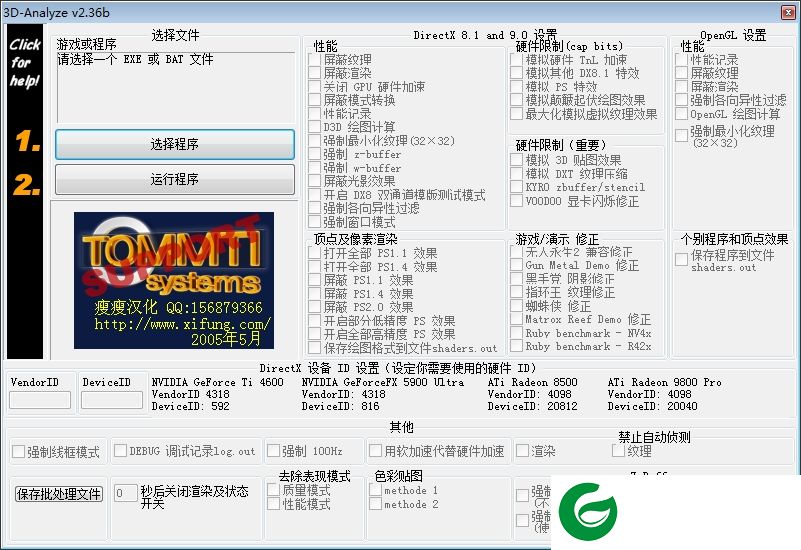Check 蜘蛛侠 修正
This screenshot has height=550, width=801.
516,306
